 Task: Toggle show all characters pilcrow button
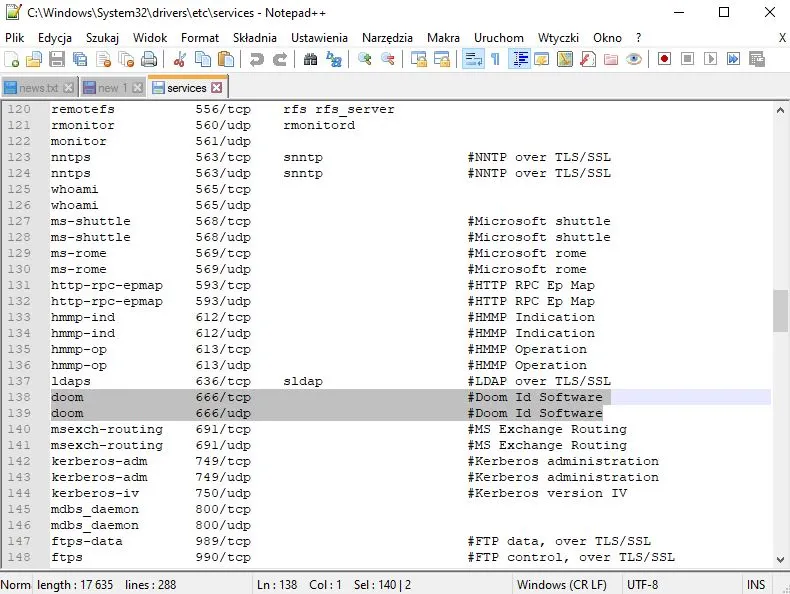pyautogui.click(x=495, y=60)
